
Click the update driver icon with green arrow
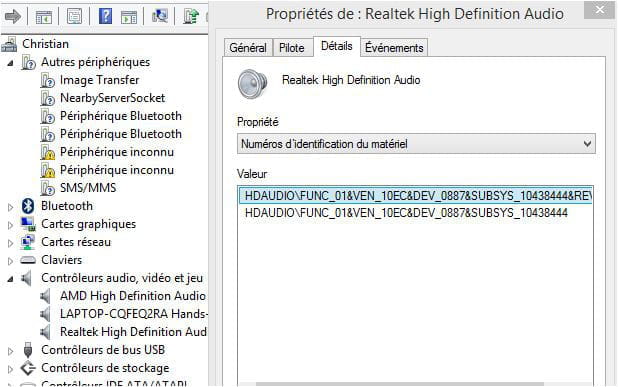pyautogui.click(x=191, y=17)
